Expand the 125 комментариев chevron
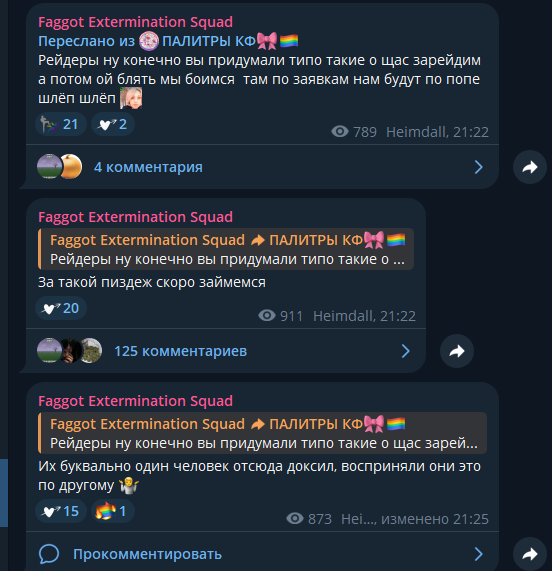552x571 pixels. coord(406,351)
